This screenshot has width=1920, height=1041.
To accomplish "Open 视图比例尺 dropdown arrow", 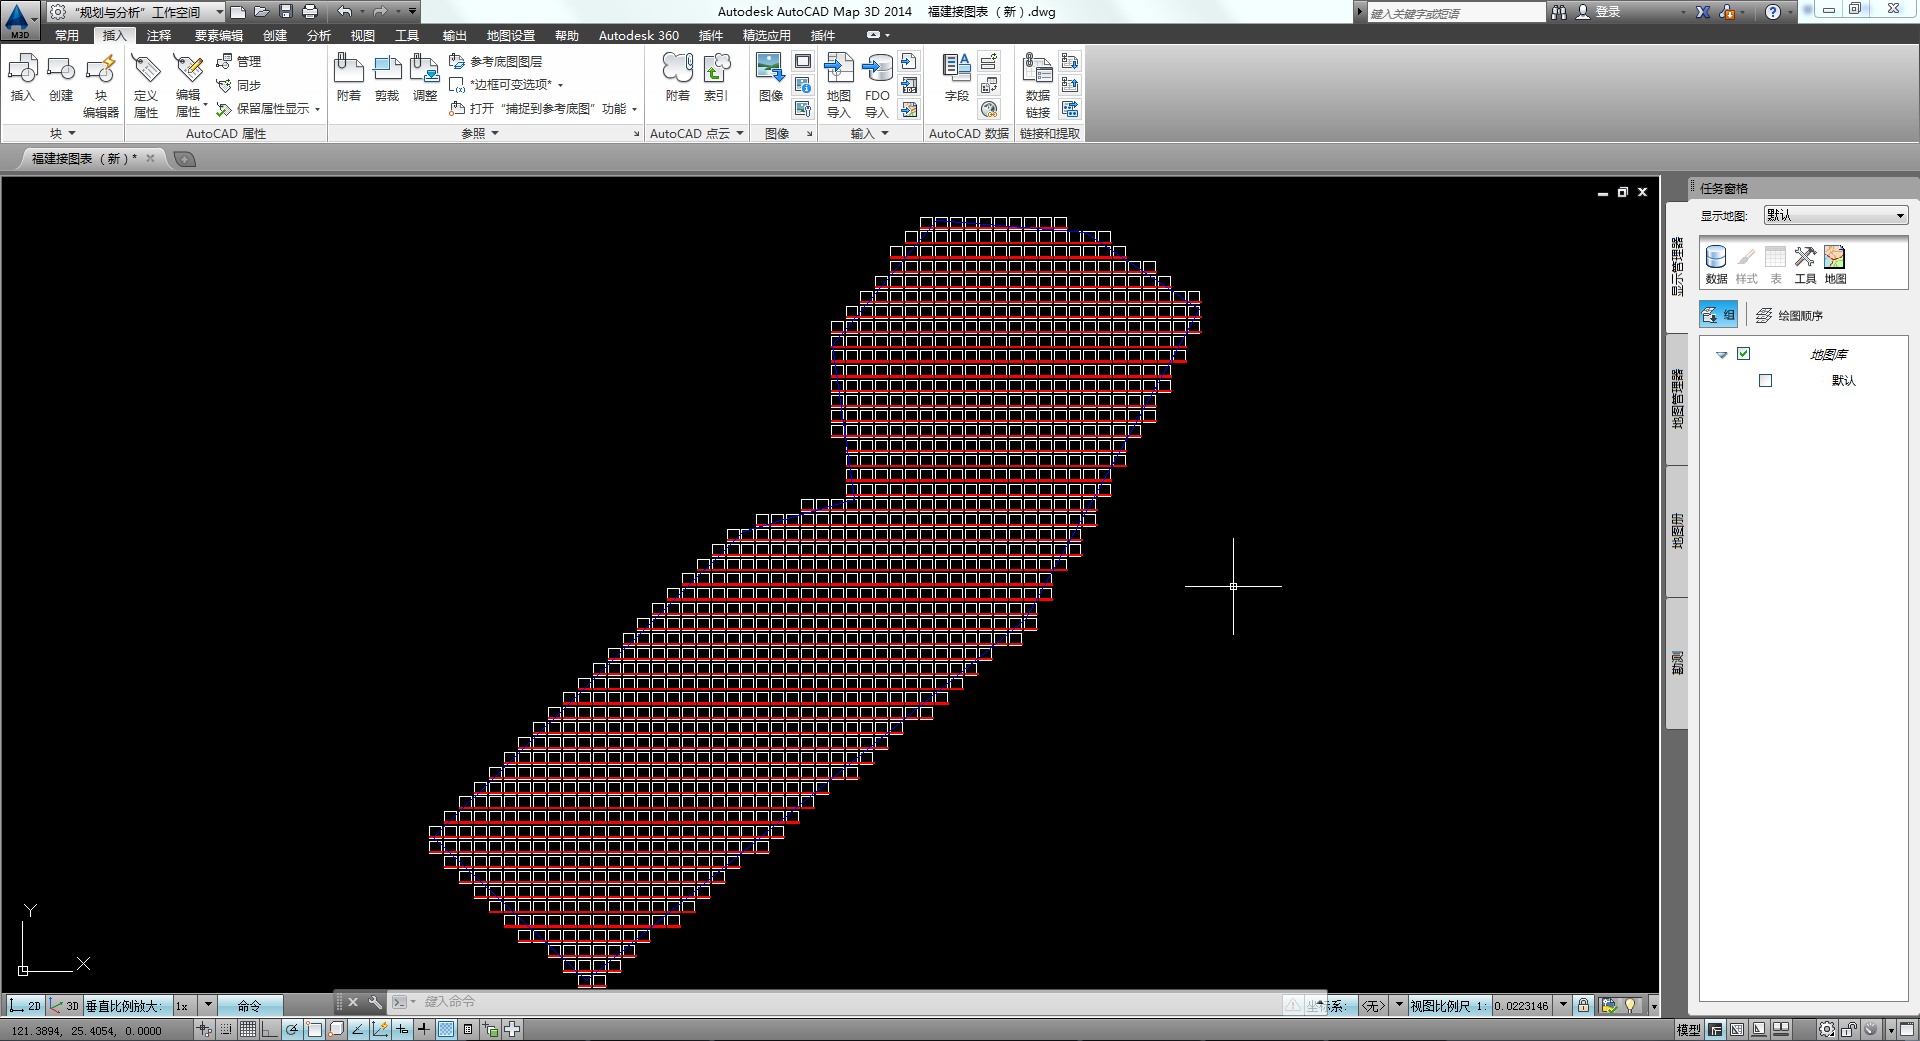I will click(1563, 1005).
